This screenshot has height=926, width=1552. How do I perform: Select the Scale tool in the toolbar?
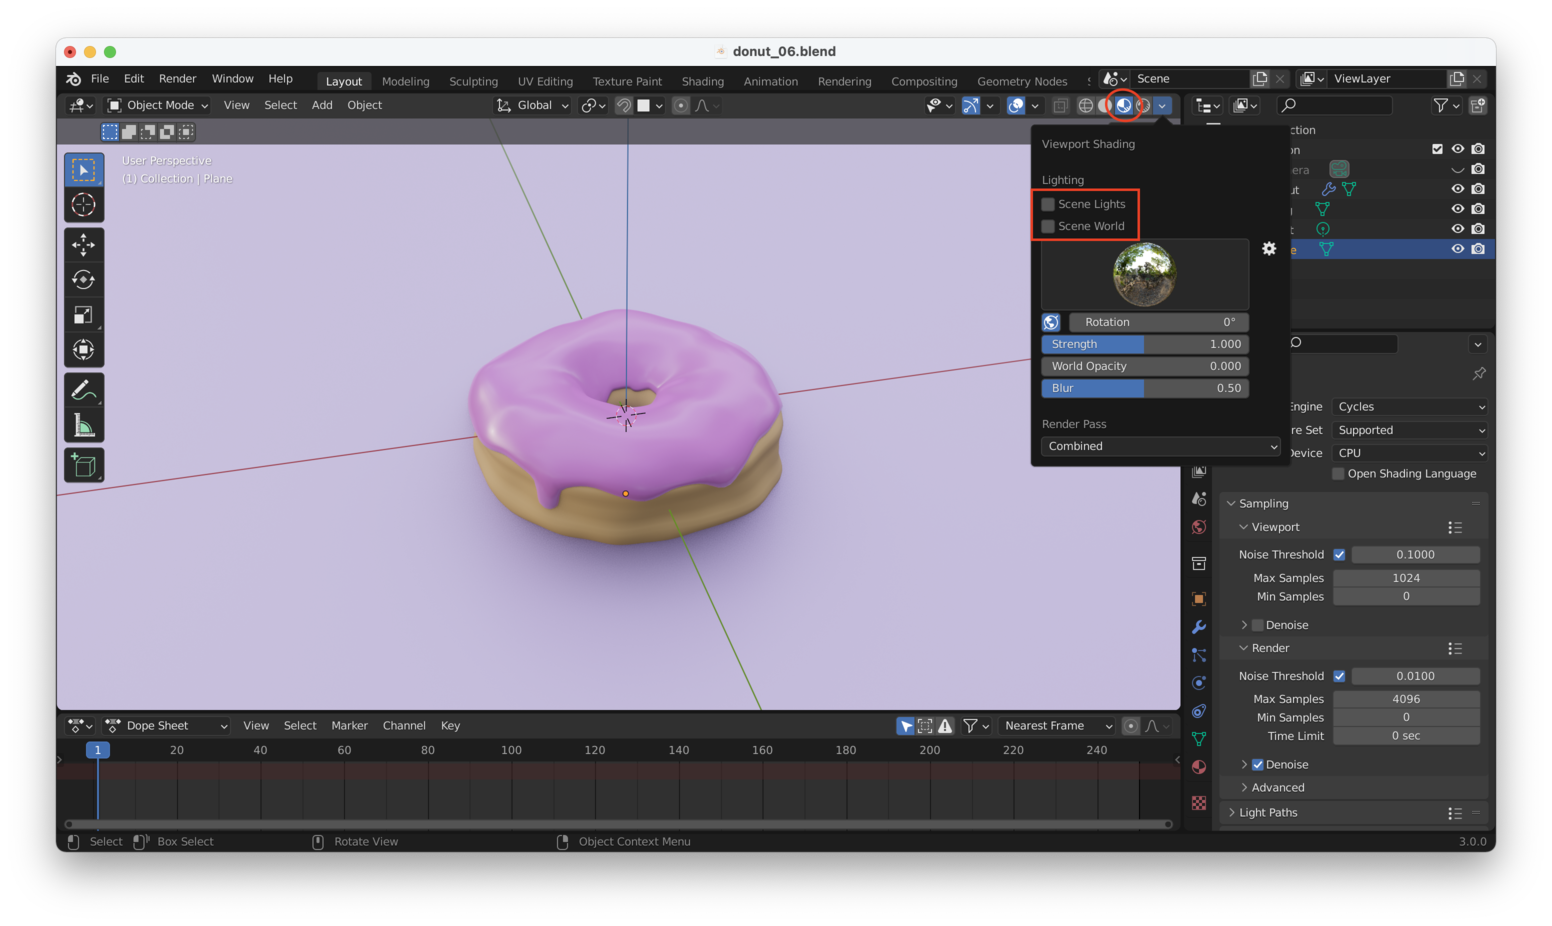click(84, 314)
